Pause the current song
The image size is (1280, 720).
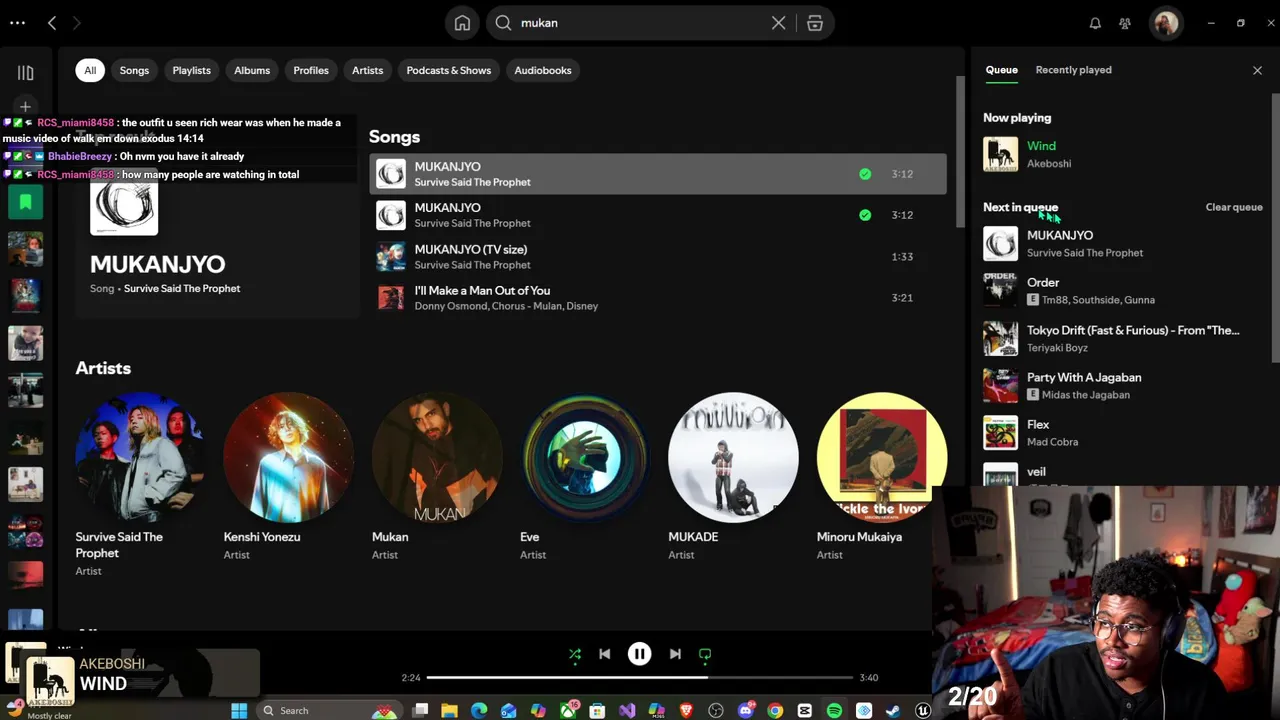tap(639, 654)
